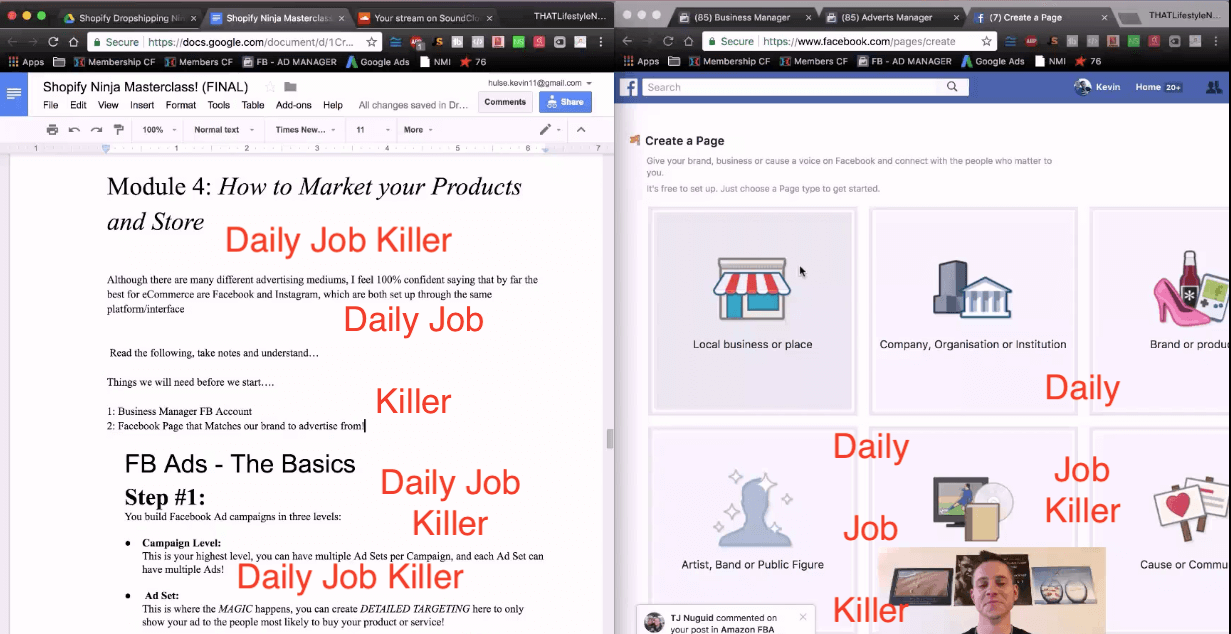Open the Help menu in Docs
Image resolution: width=1231 pixels, height=634 pixels.
[333, 105]
